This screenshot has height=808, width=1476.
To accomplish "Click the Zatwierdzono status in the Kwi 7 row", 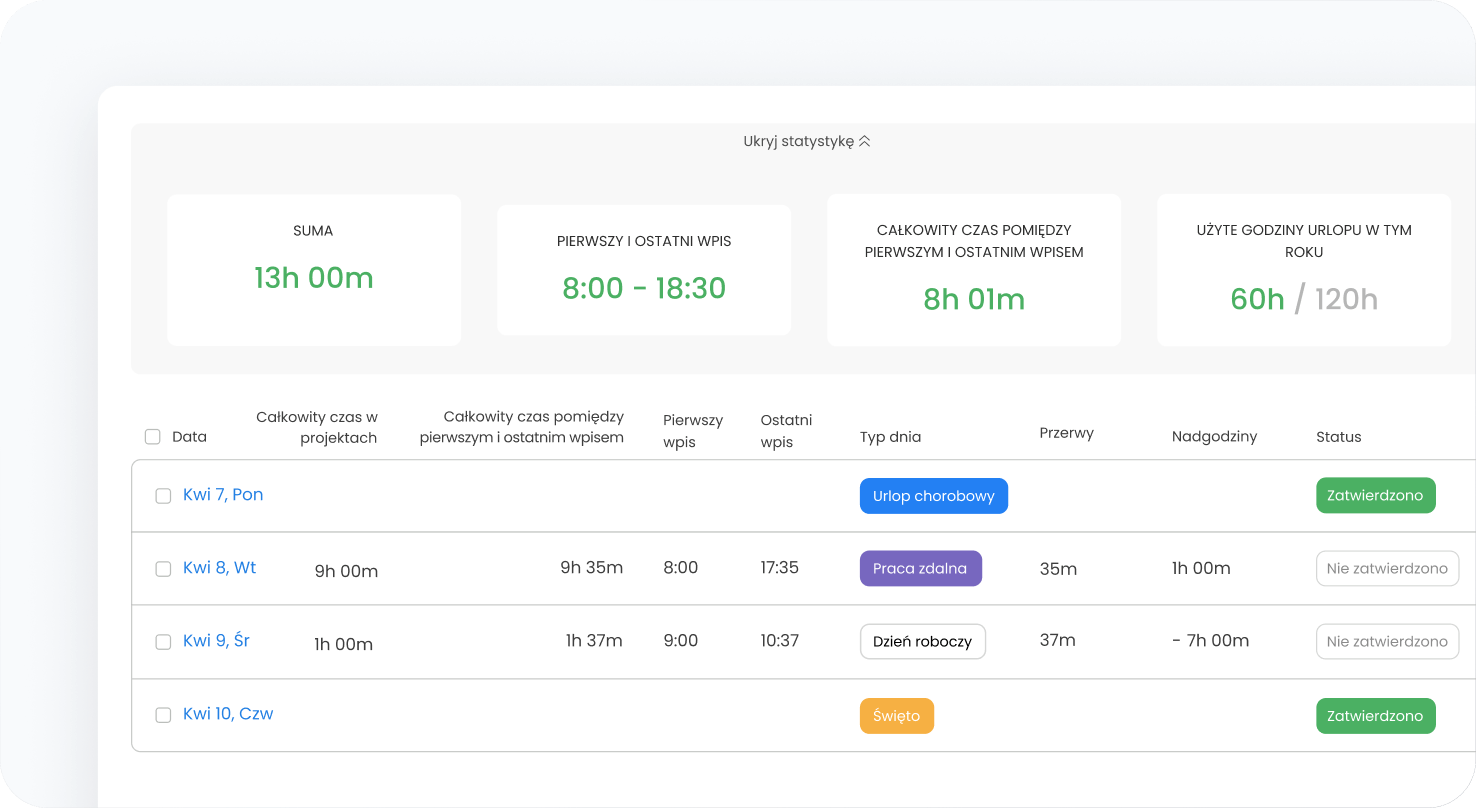I will pos(1375,495).
